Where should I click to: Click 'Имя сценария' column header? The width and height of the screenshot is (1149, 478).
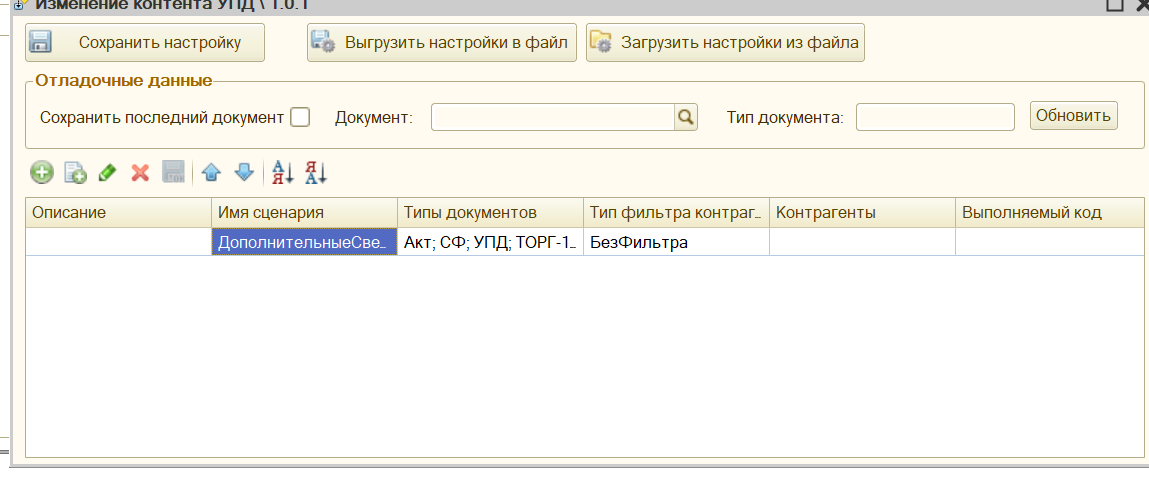point(304,212)
